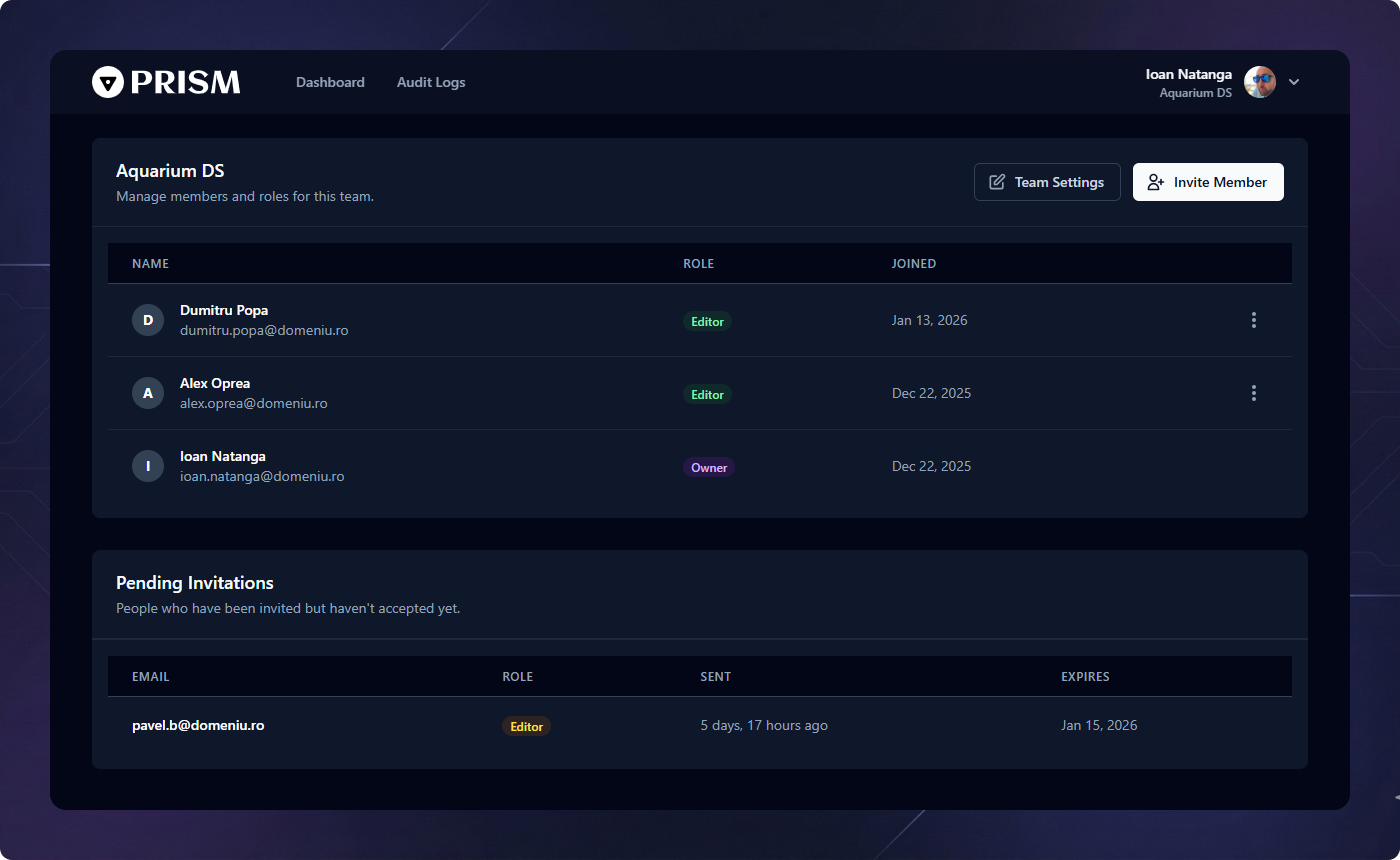Click the dumitru.popa@domeniu.ro email address
The height and width of the screenshot is (860, 1400).
coord(264,330)
